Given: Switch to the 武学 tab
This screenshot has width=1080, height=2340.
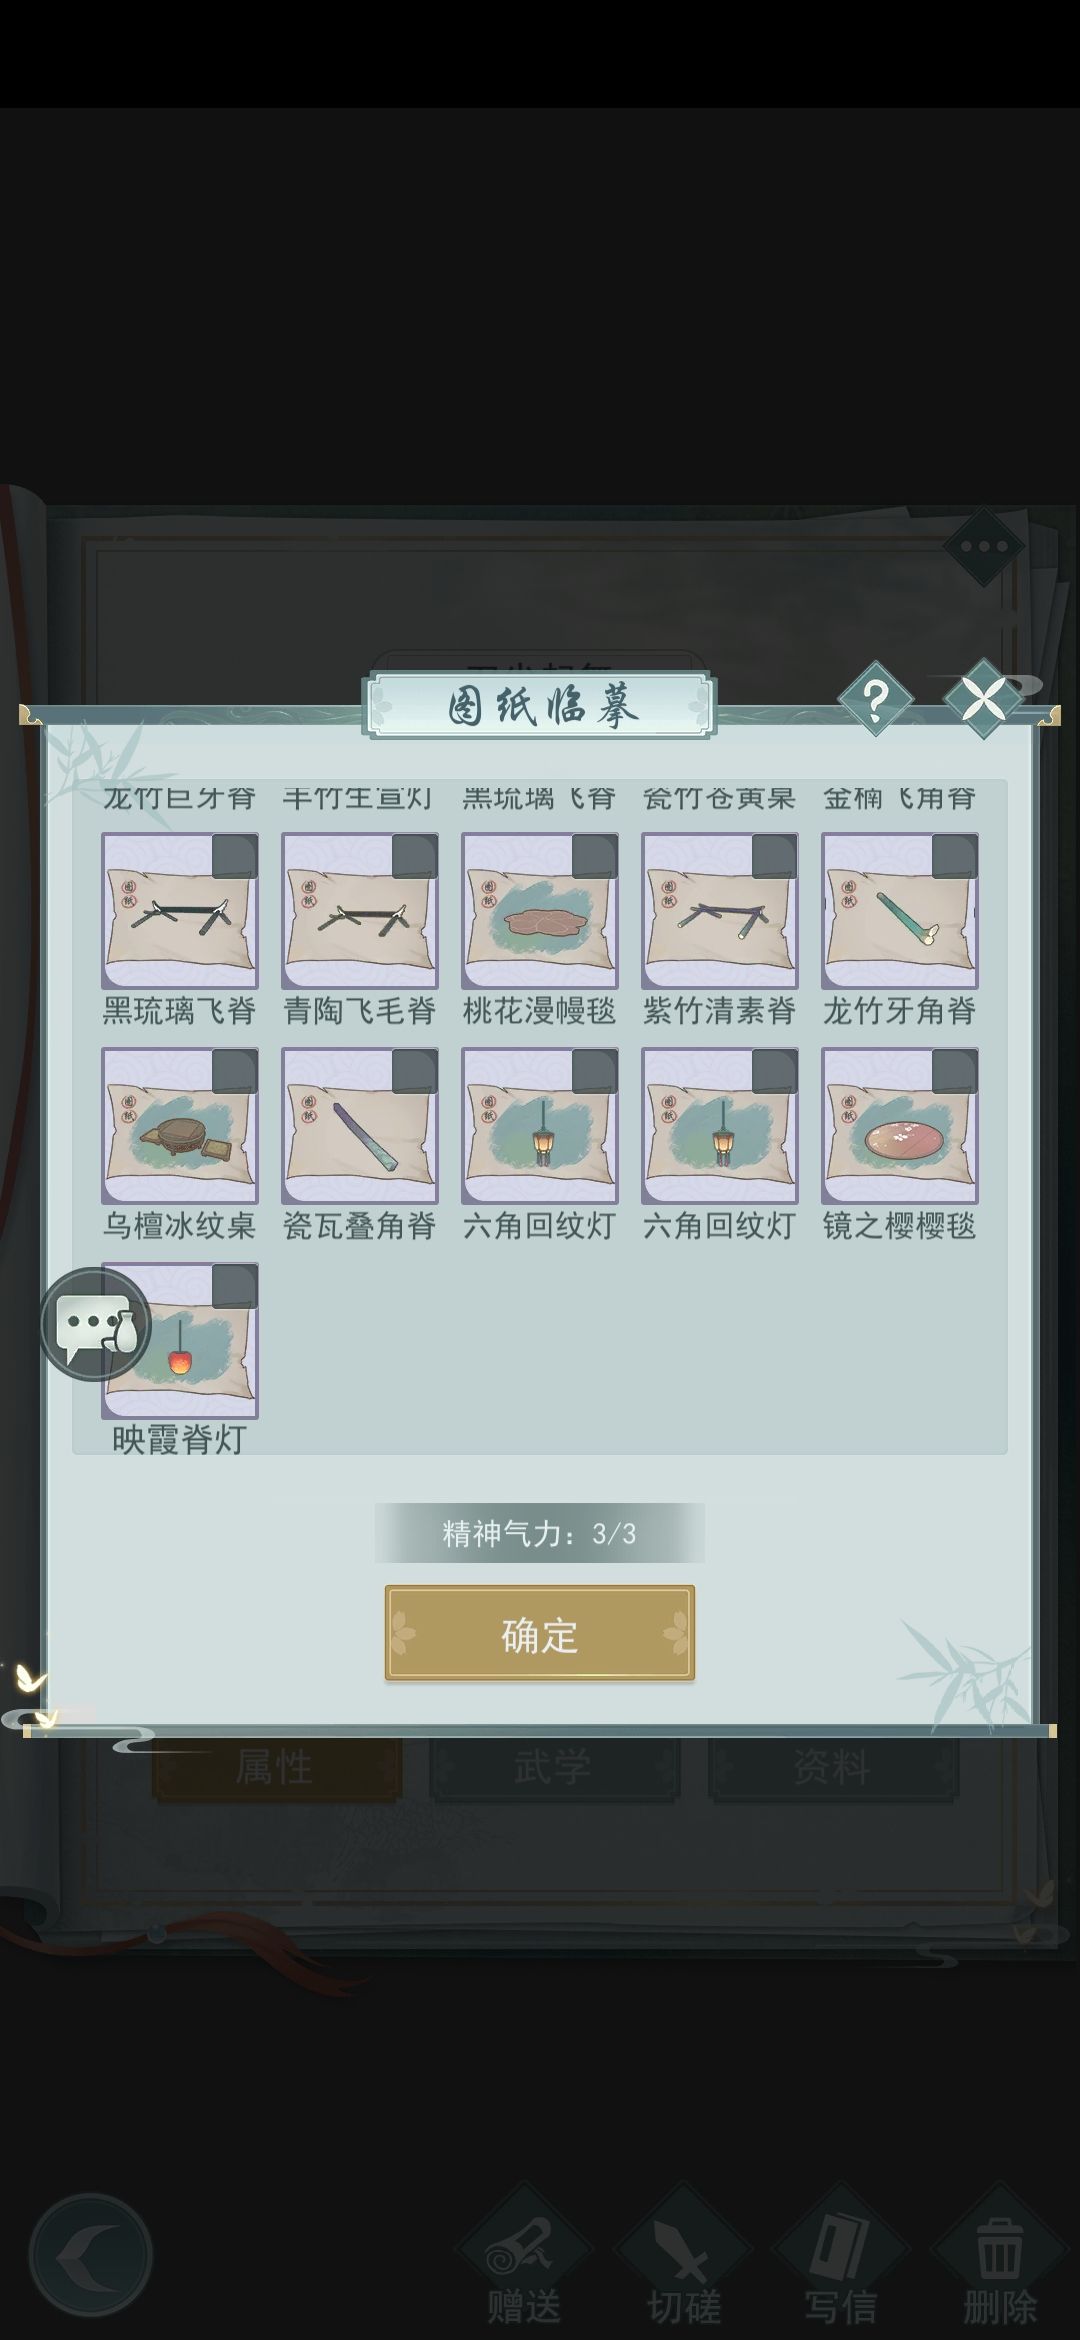Looking at the screenshot, I should tap(554, 1767).
